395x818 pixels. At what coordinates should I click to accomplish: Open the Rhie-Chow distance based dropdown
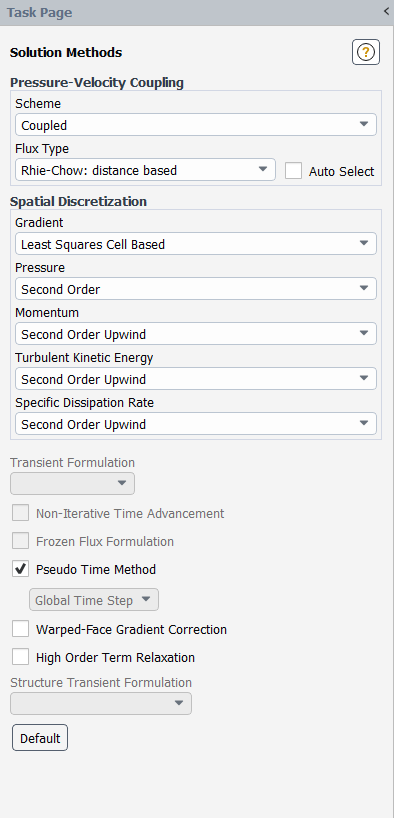(145, 170)
